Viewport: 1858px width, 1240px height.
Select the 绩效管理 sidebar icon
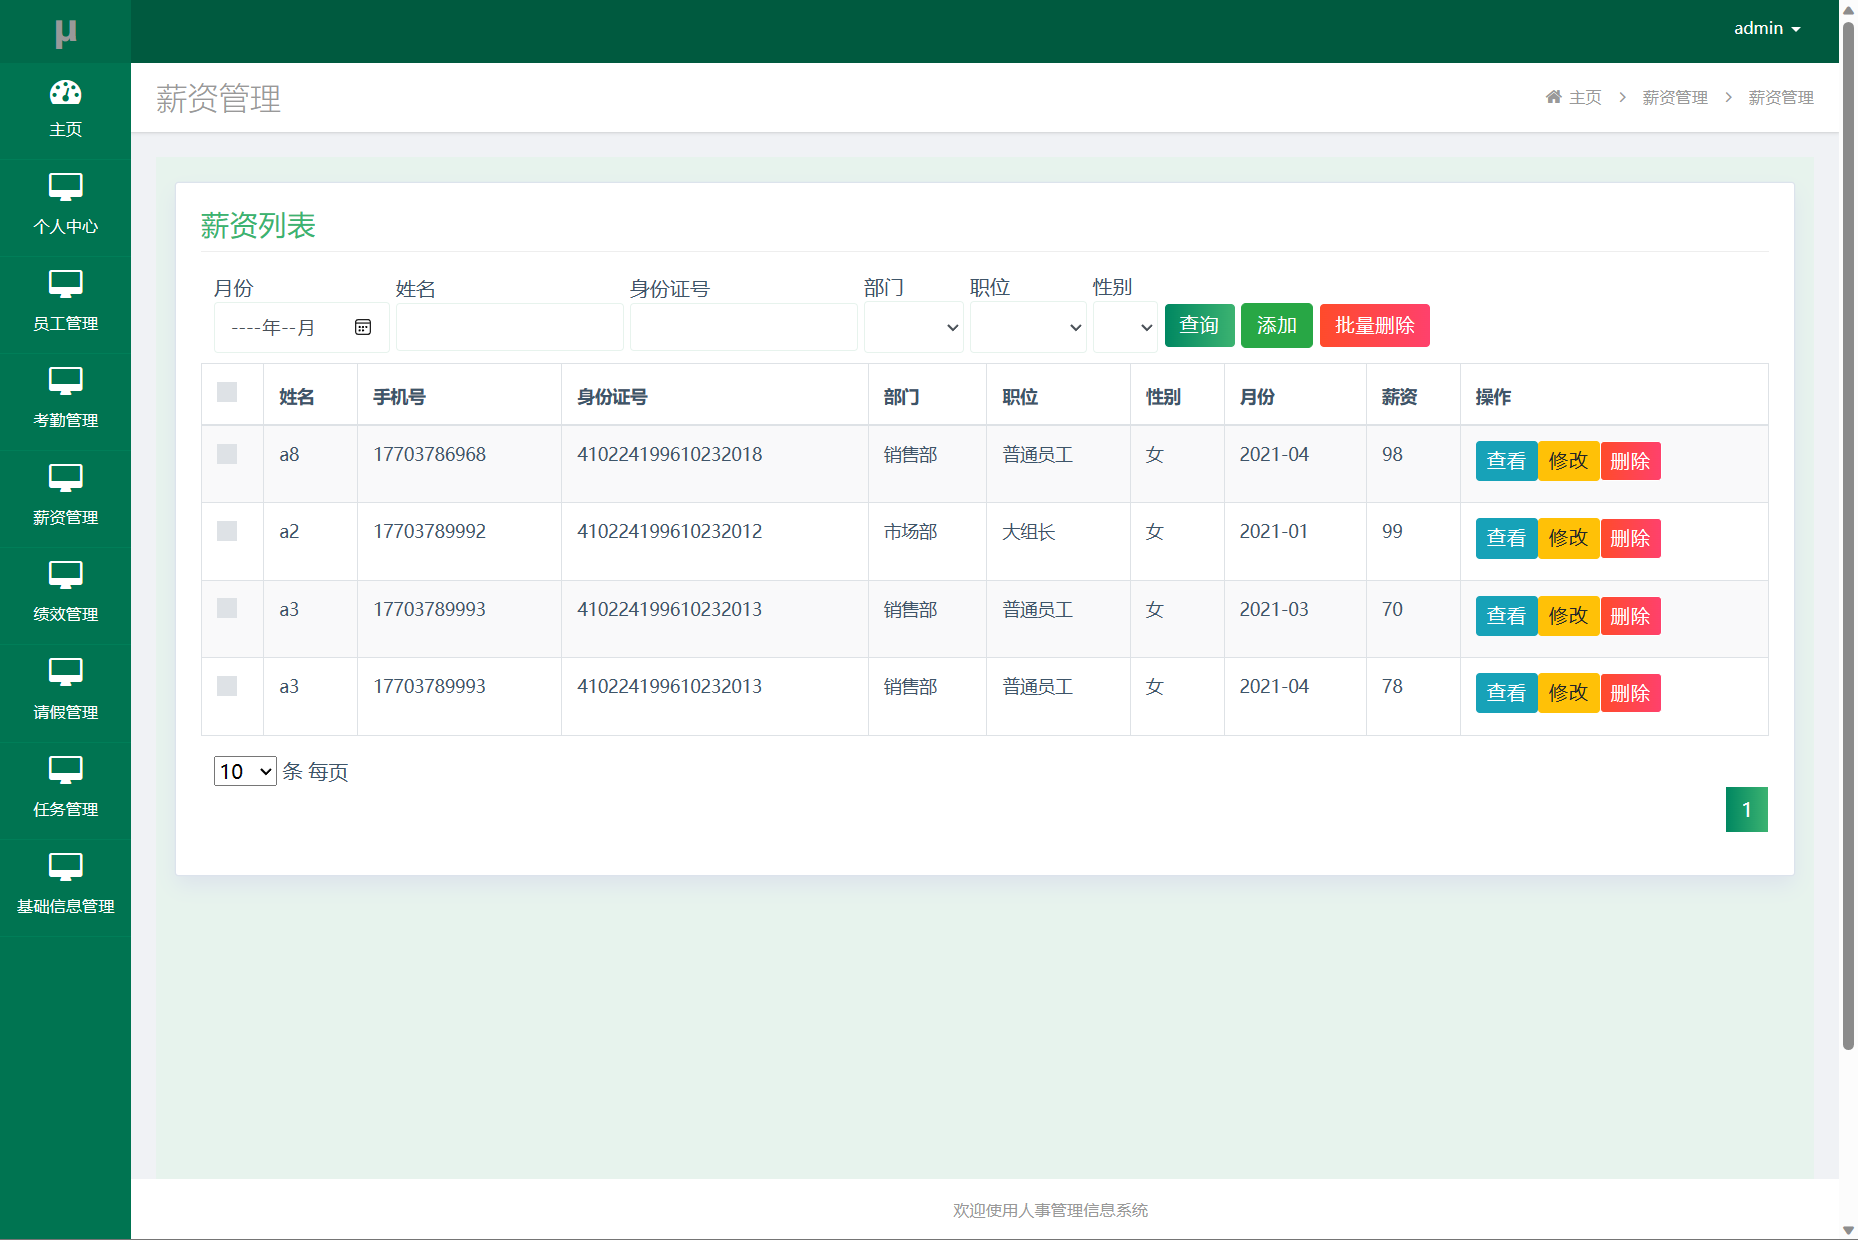tap(65, 575)
